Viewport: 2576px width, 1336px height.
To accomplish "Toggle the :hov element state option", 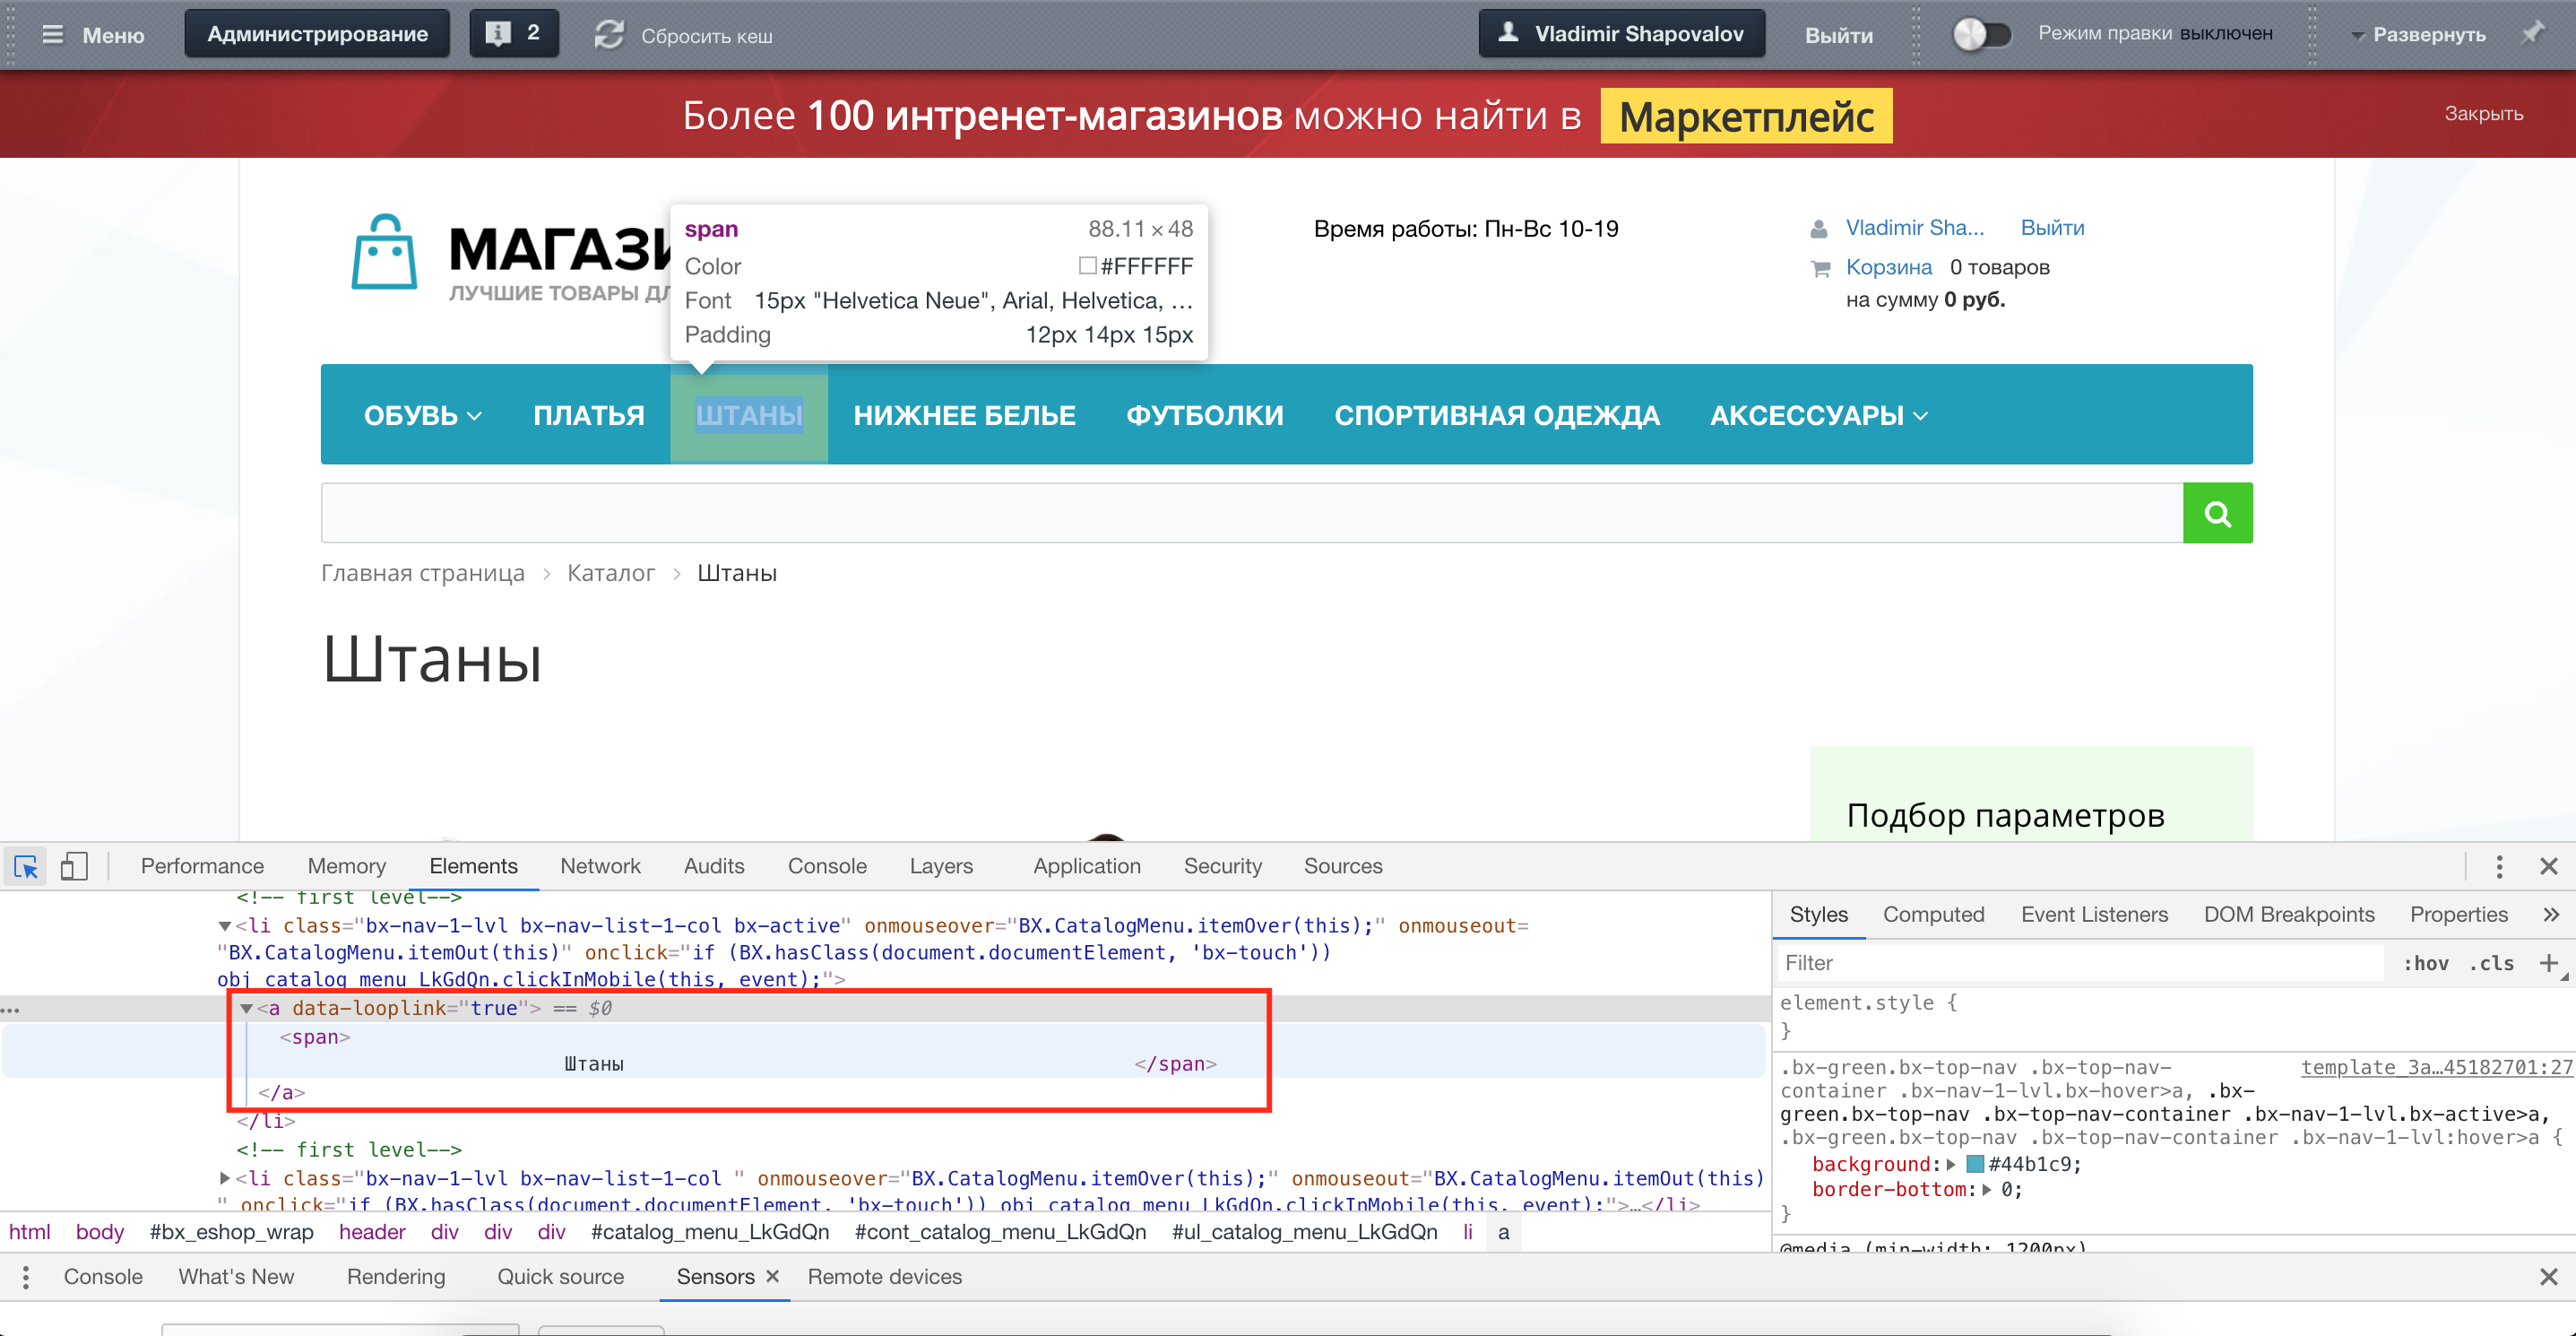I will [x=2425, y=963].
